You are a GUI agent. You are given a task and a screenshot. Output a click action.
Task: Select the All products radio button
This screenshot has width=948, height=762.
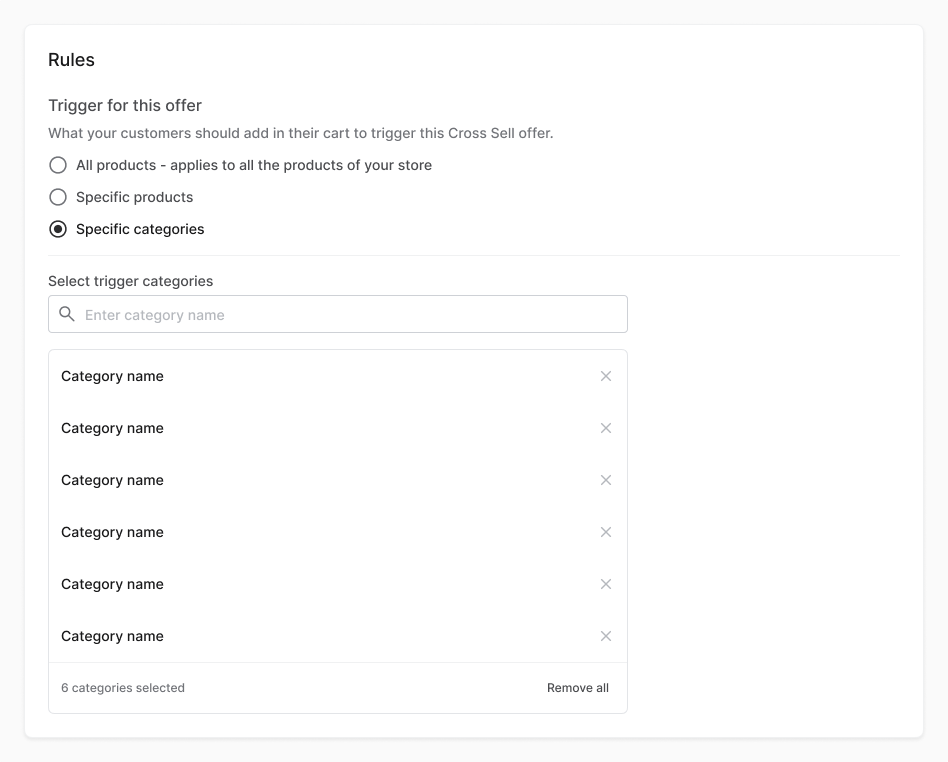(x=58, y=165)
